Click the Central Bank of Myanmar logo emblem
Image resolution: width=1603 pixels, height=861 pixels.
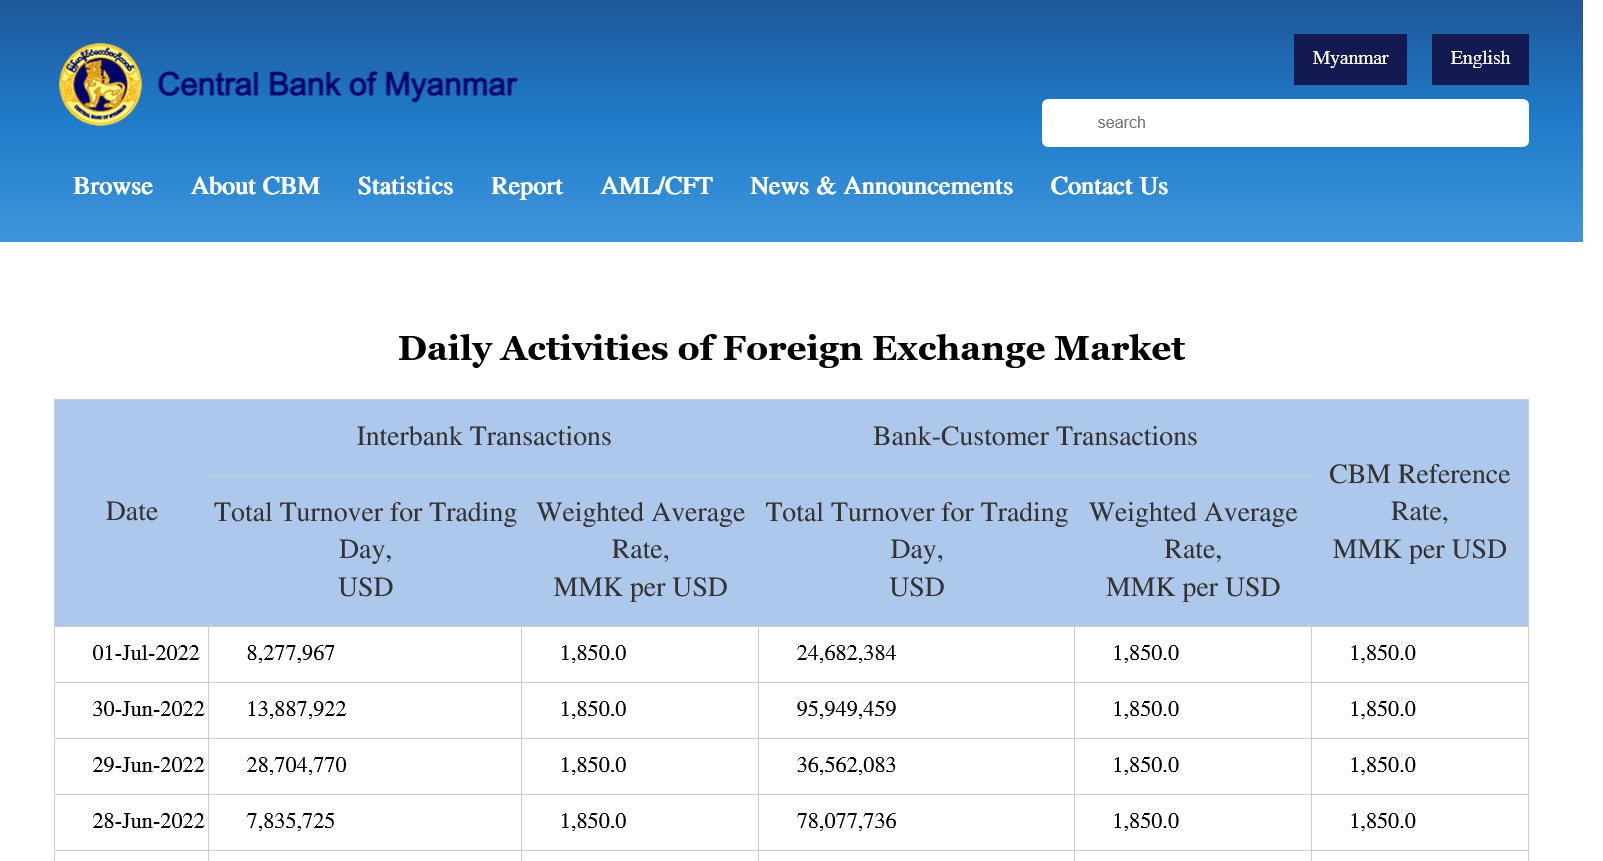(99, 85)
